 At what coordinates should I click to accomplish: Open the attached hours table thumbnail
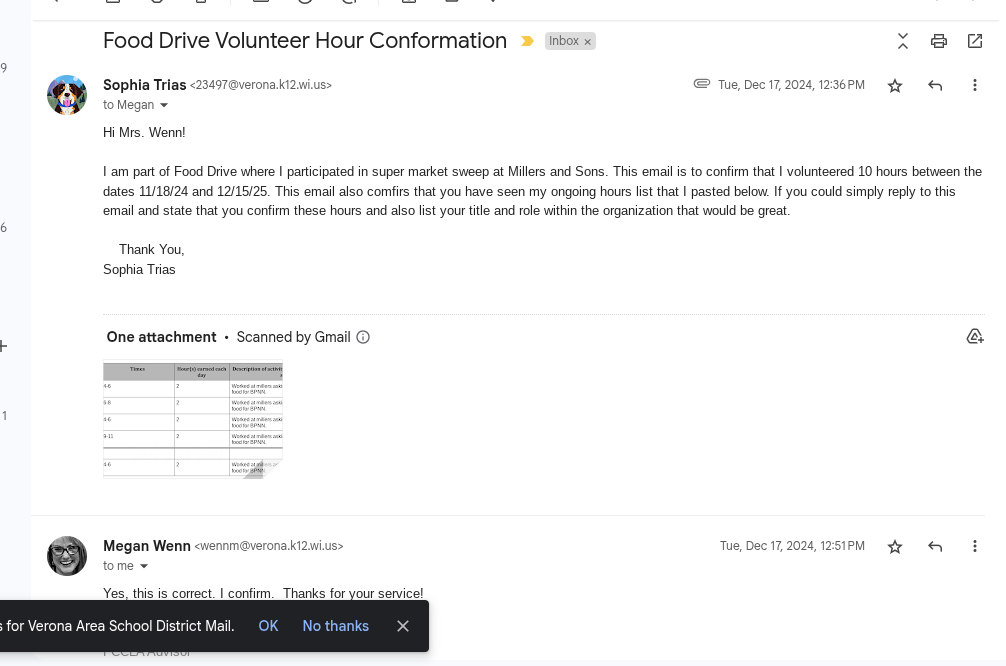click(x=193, y=420)
